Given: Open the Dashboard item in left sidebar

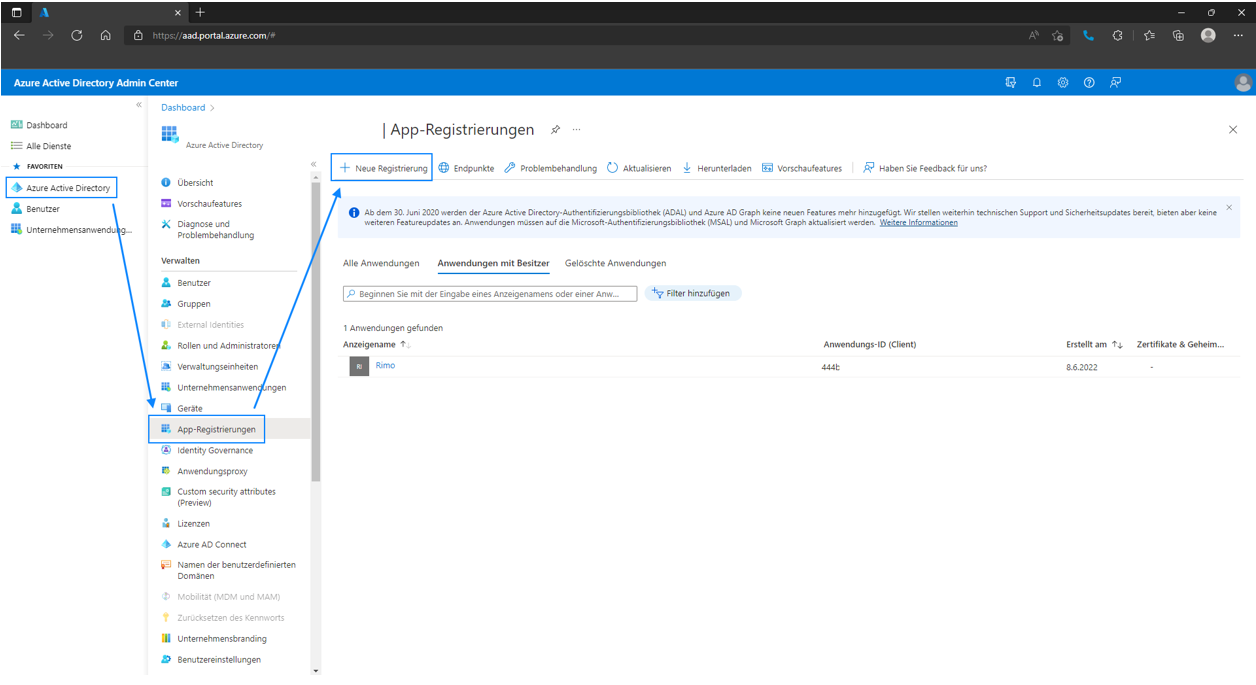Looking at the screenshot, I should pos(40,125).
